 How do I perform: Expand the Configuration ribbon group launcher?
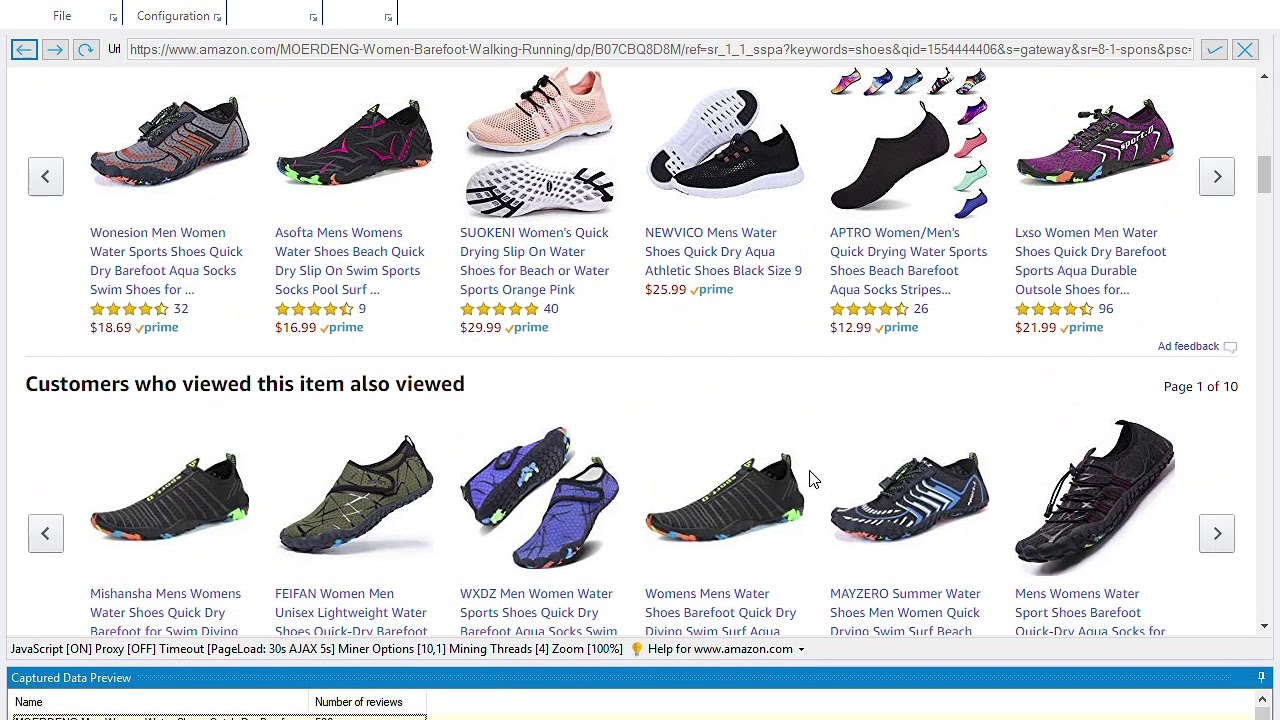[x=217, y=17]
